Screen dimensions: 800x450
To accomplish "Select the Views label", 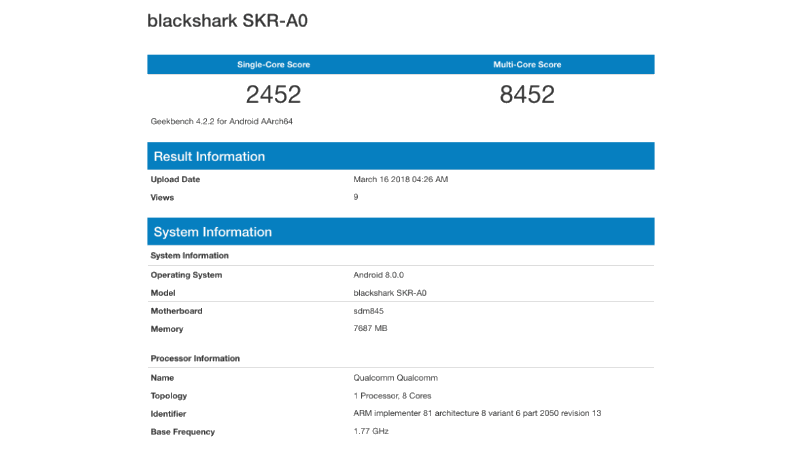I will pos(162,197).
